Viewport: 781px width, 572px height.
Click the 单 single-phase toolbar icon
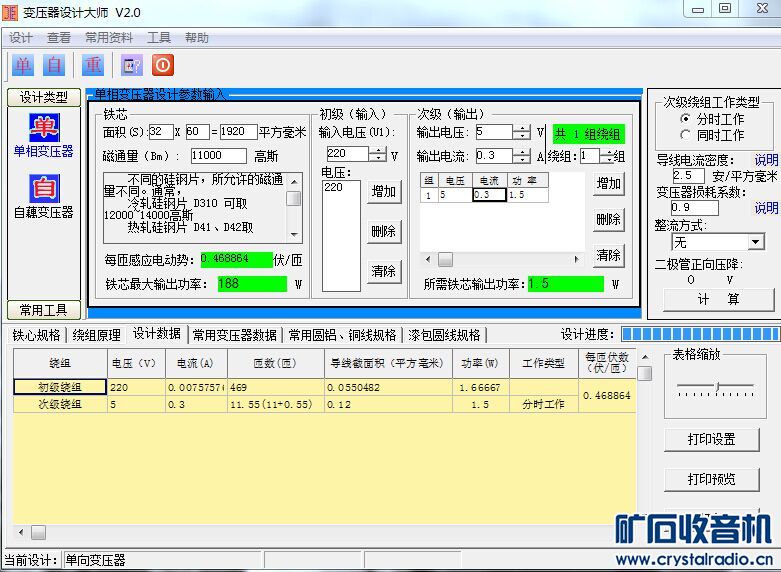[23, 65]
